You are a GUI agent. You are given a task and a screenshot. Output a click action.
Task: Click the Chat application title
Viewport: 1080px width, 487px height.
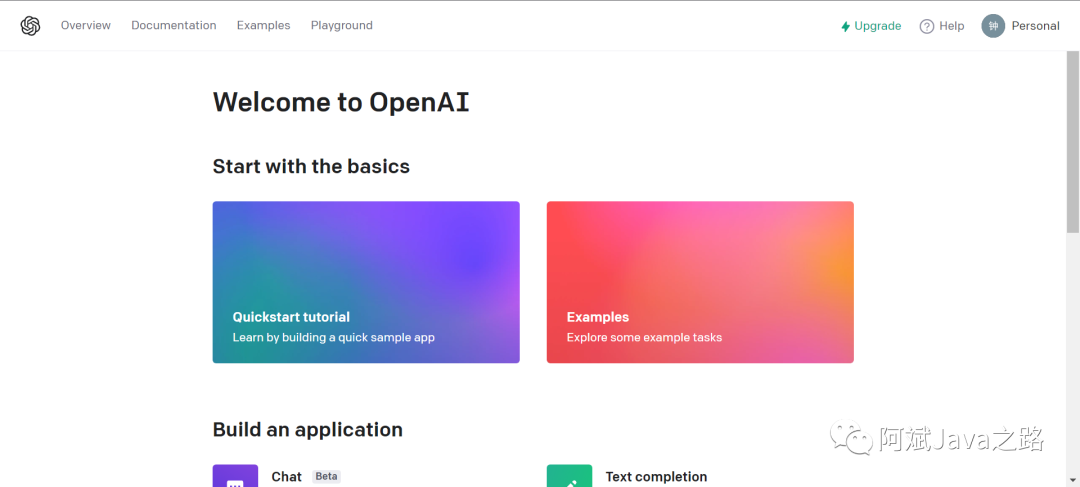pos(286,477)
